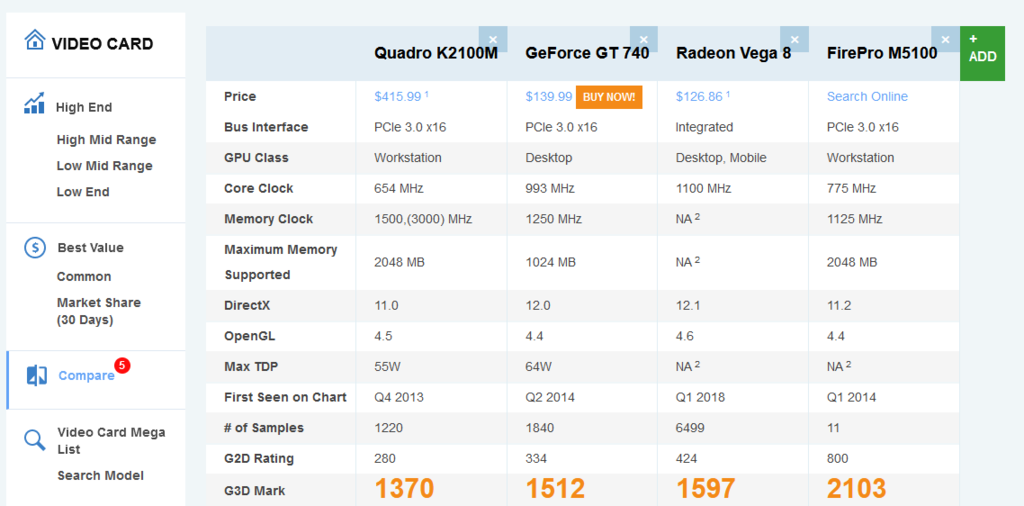Viewport: 1024px width, 506px height.
Task: Open the $139.99 price link
Action: pos(549,97)
